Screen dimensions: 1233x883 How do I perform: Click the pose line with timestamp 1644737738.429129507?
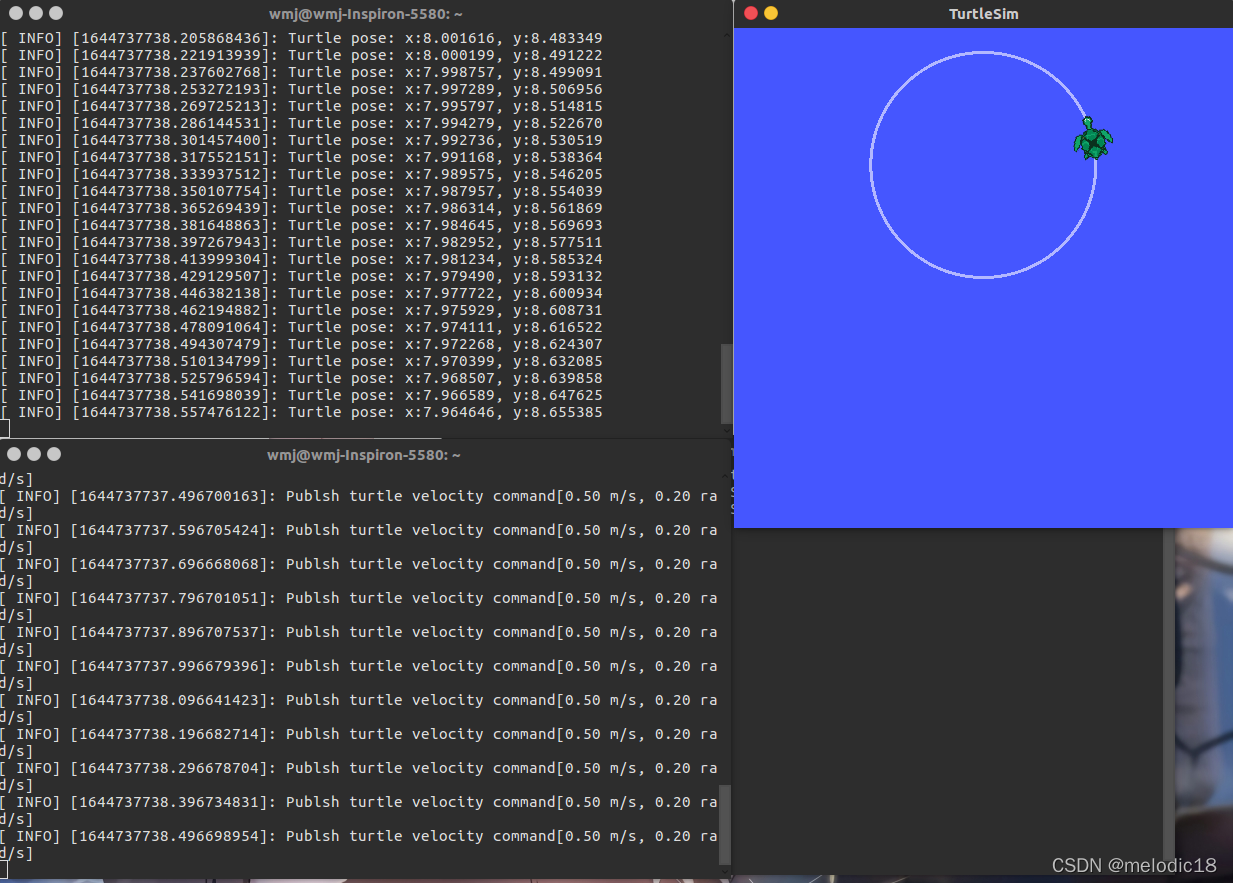point(301,276)
